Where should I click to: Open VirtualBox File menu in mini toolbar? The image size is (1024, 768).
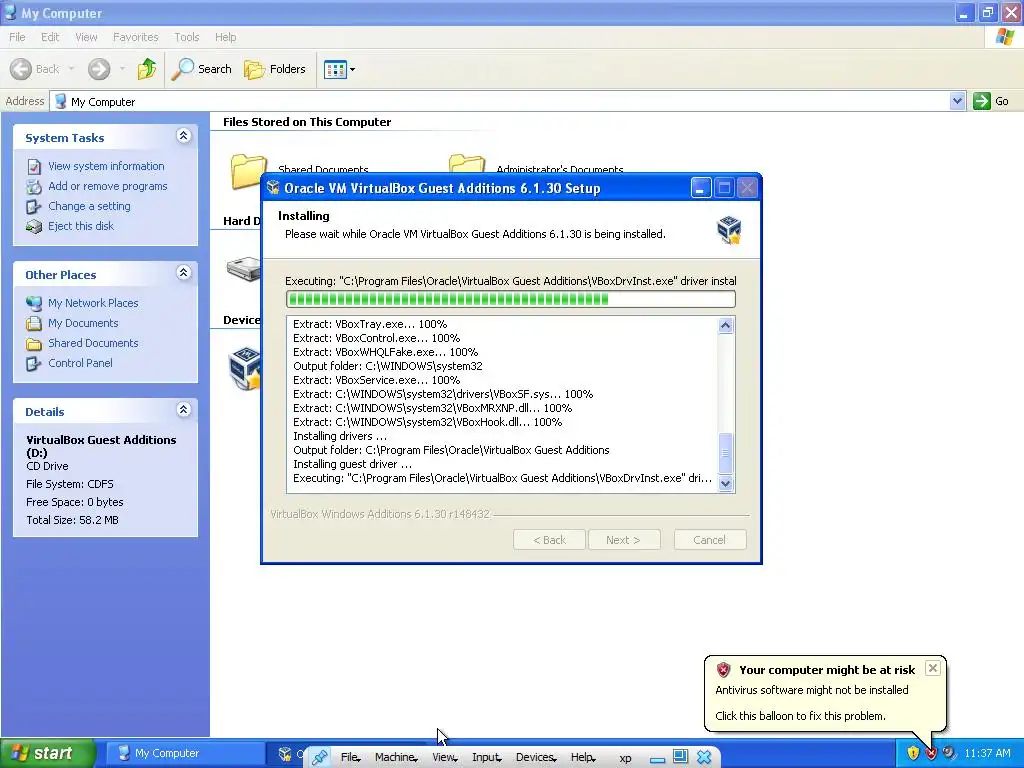(x=350, y=758)
